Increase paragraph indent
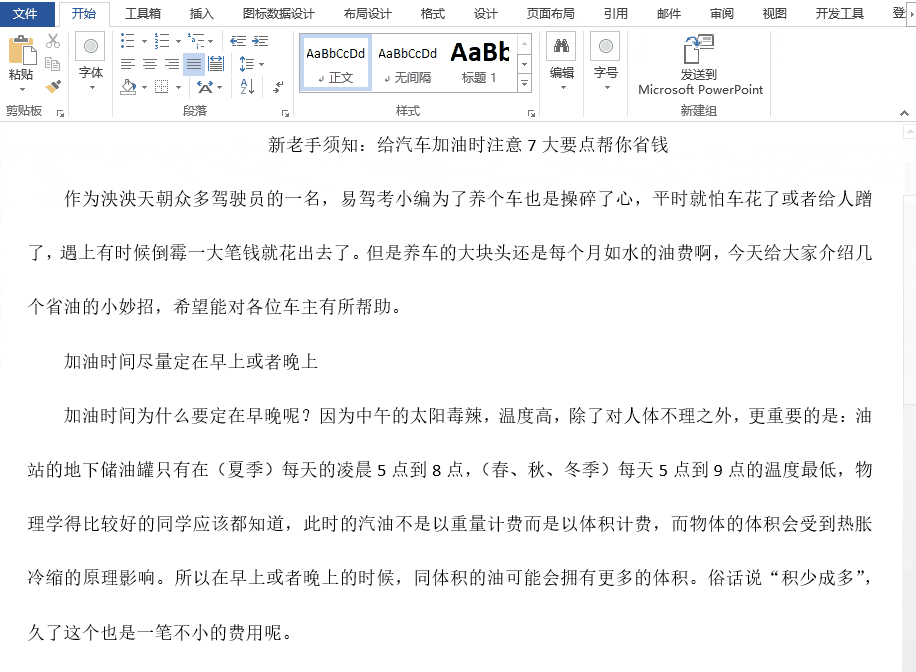Viewport: 916px width, 672px height. [260, 40]
